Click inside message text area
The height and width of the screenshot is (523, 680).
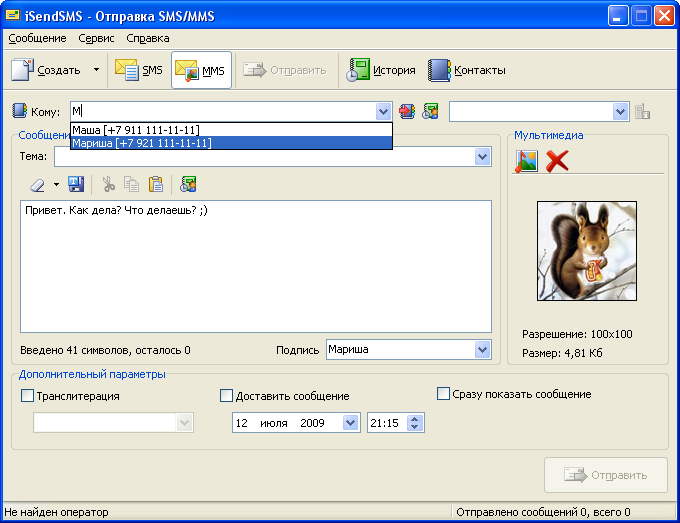click(x=256, y=266)
